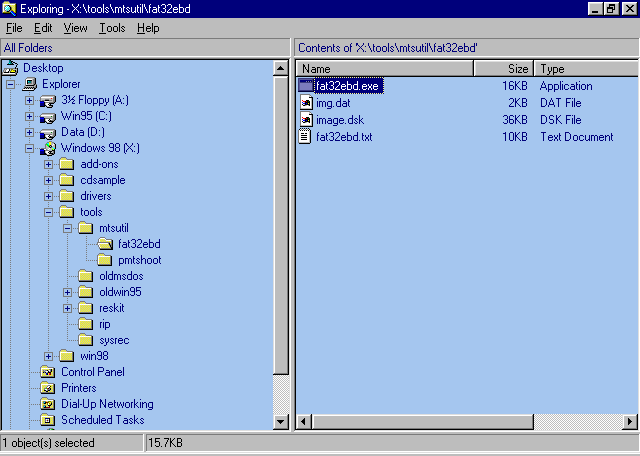
Task: Click the Printers folder icon
Action: (x=48, y=388)
